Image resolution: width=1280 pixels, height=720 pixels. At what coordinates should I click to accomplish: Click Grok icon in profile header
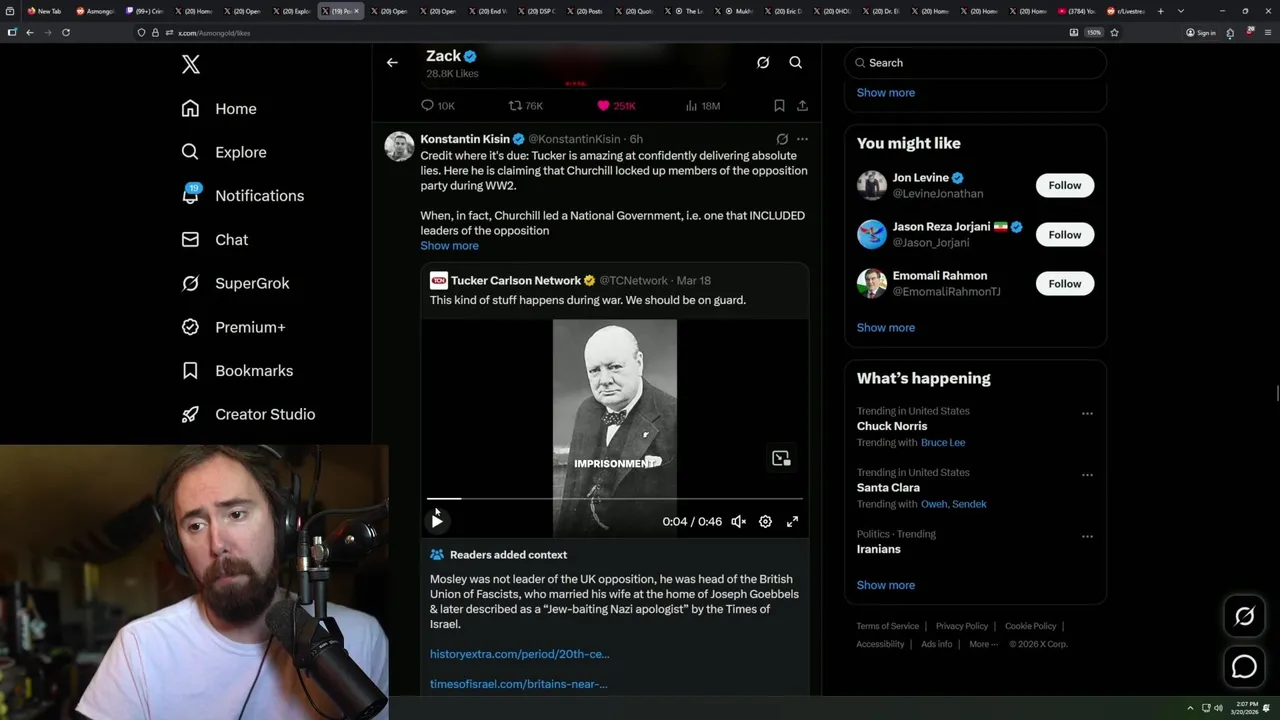763,63
